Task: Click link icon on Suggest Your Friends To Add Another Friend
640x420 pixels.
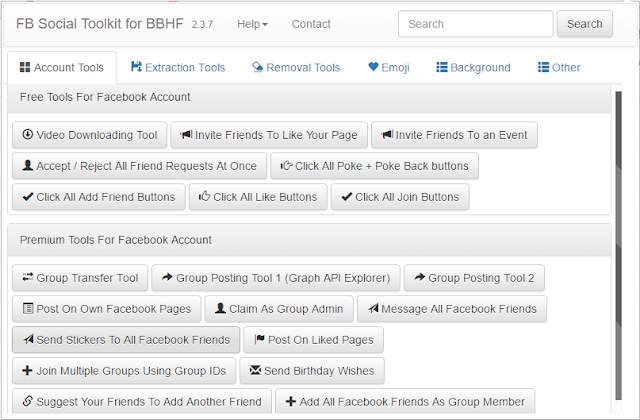Action: 27,401
